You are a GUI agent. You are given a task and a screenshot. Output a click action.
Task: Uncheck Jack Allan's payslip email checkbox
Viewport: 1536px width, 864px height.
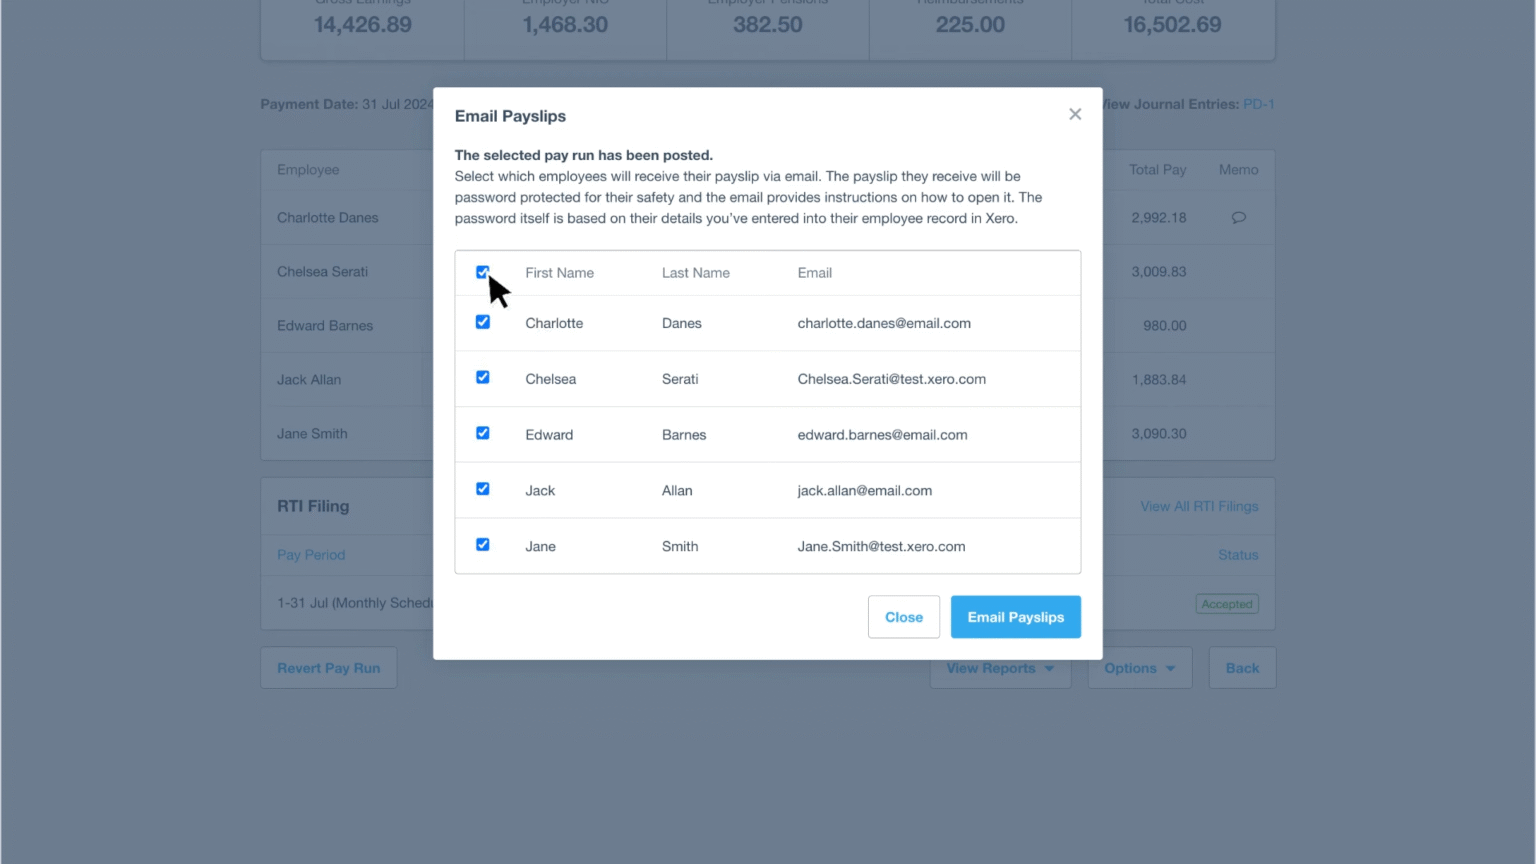(x=483, y=489)
